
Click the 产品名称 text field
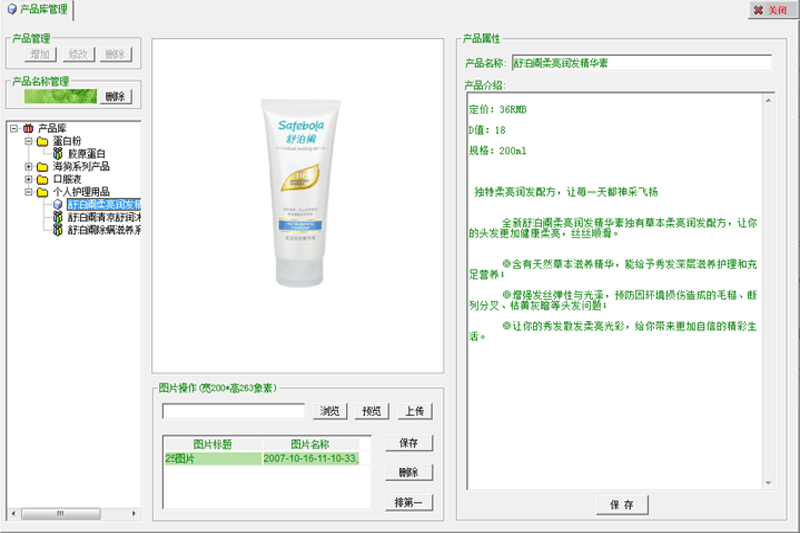pos(642,63)
